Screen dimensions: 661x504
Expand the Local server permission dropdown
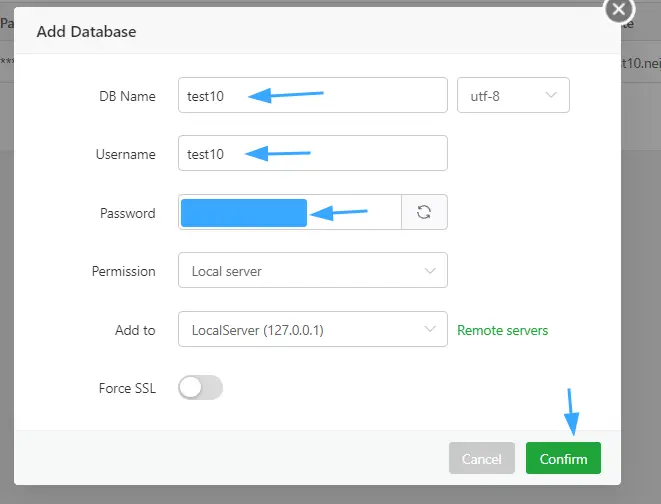311,271
